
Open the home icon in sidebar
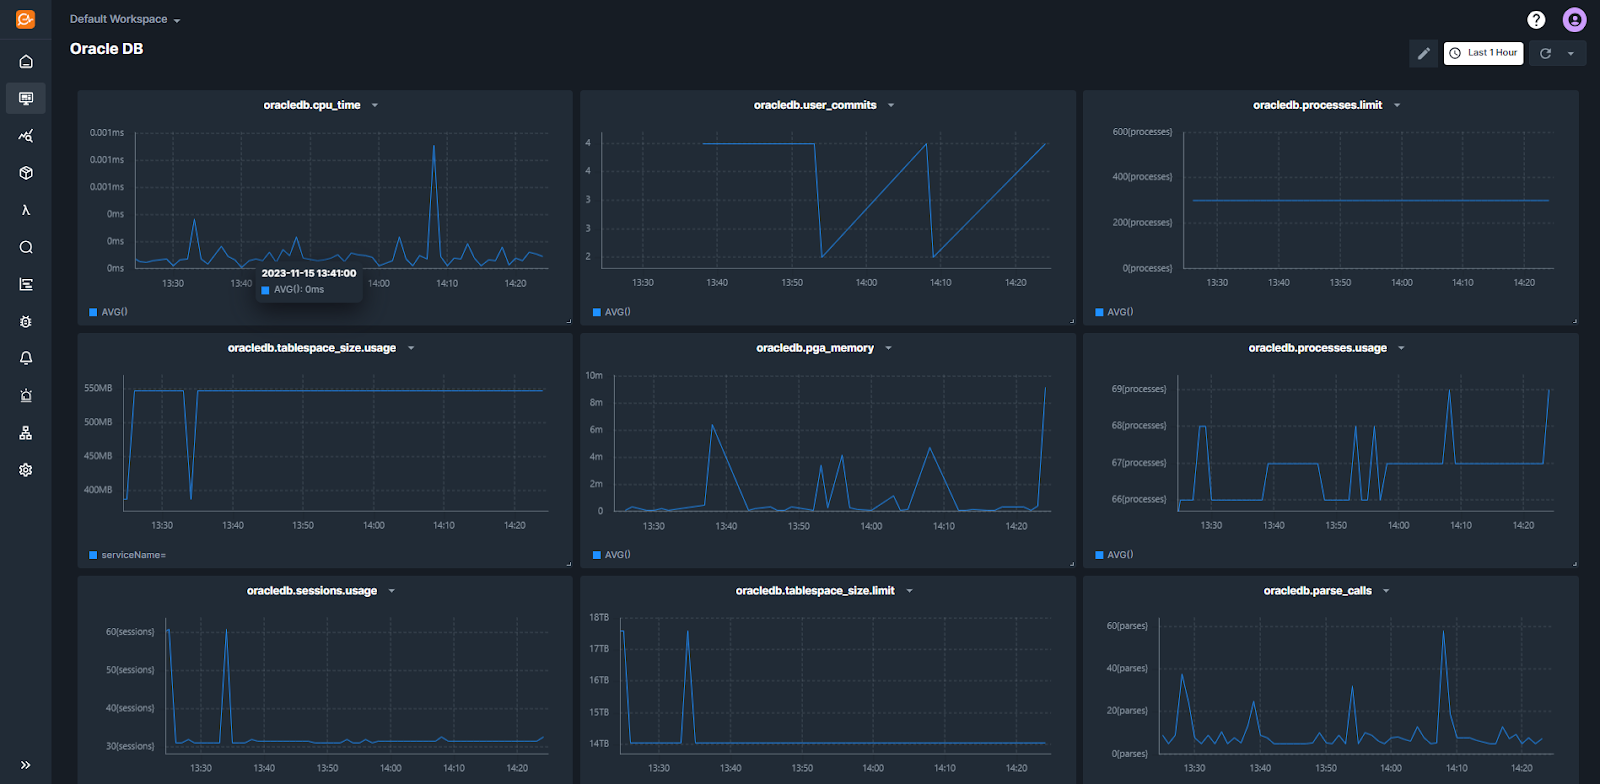[26, 62]
